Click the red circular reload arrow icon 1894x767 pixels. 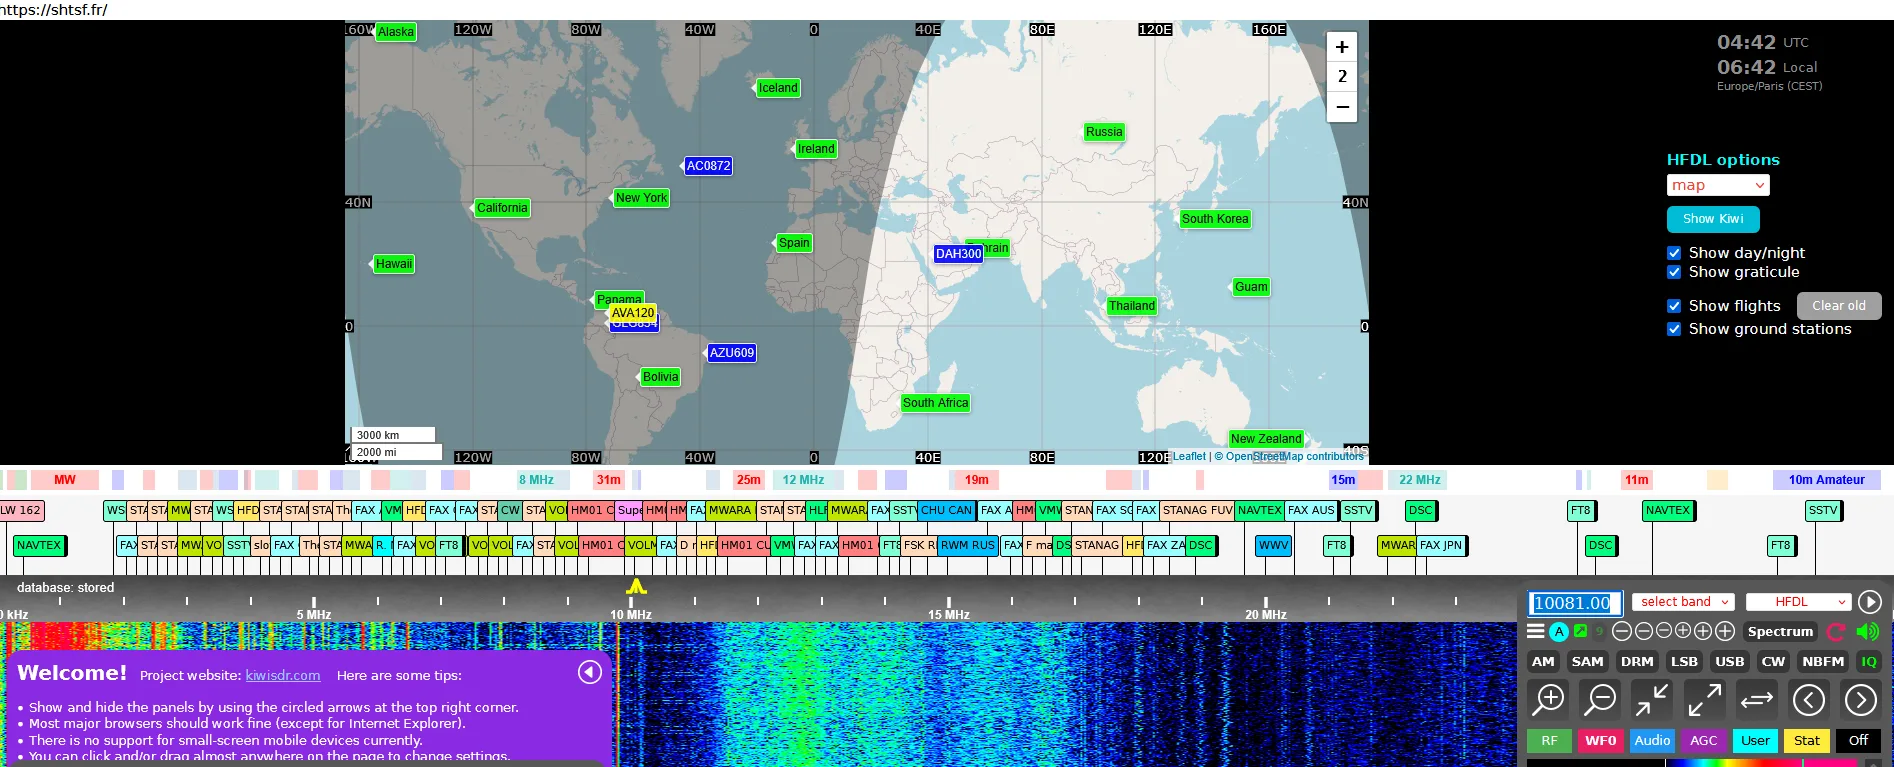[1836, 631]
